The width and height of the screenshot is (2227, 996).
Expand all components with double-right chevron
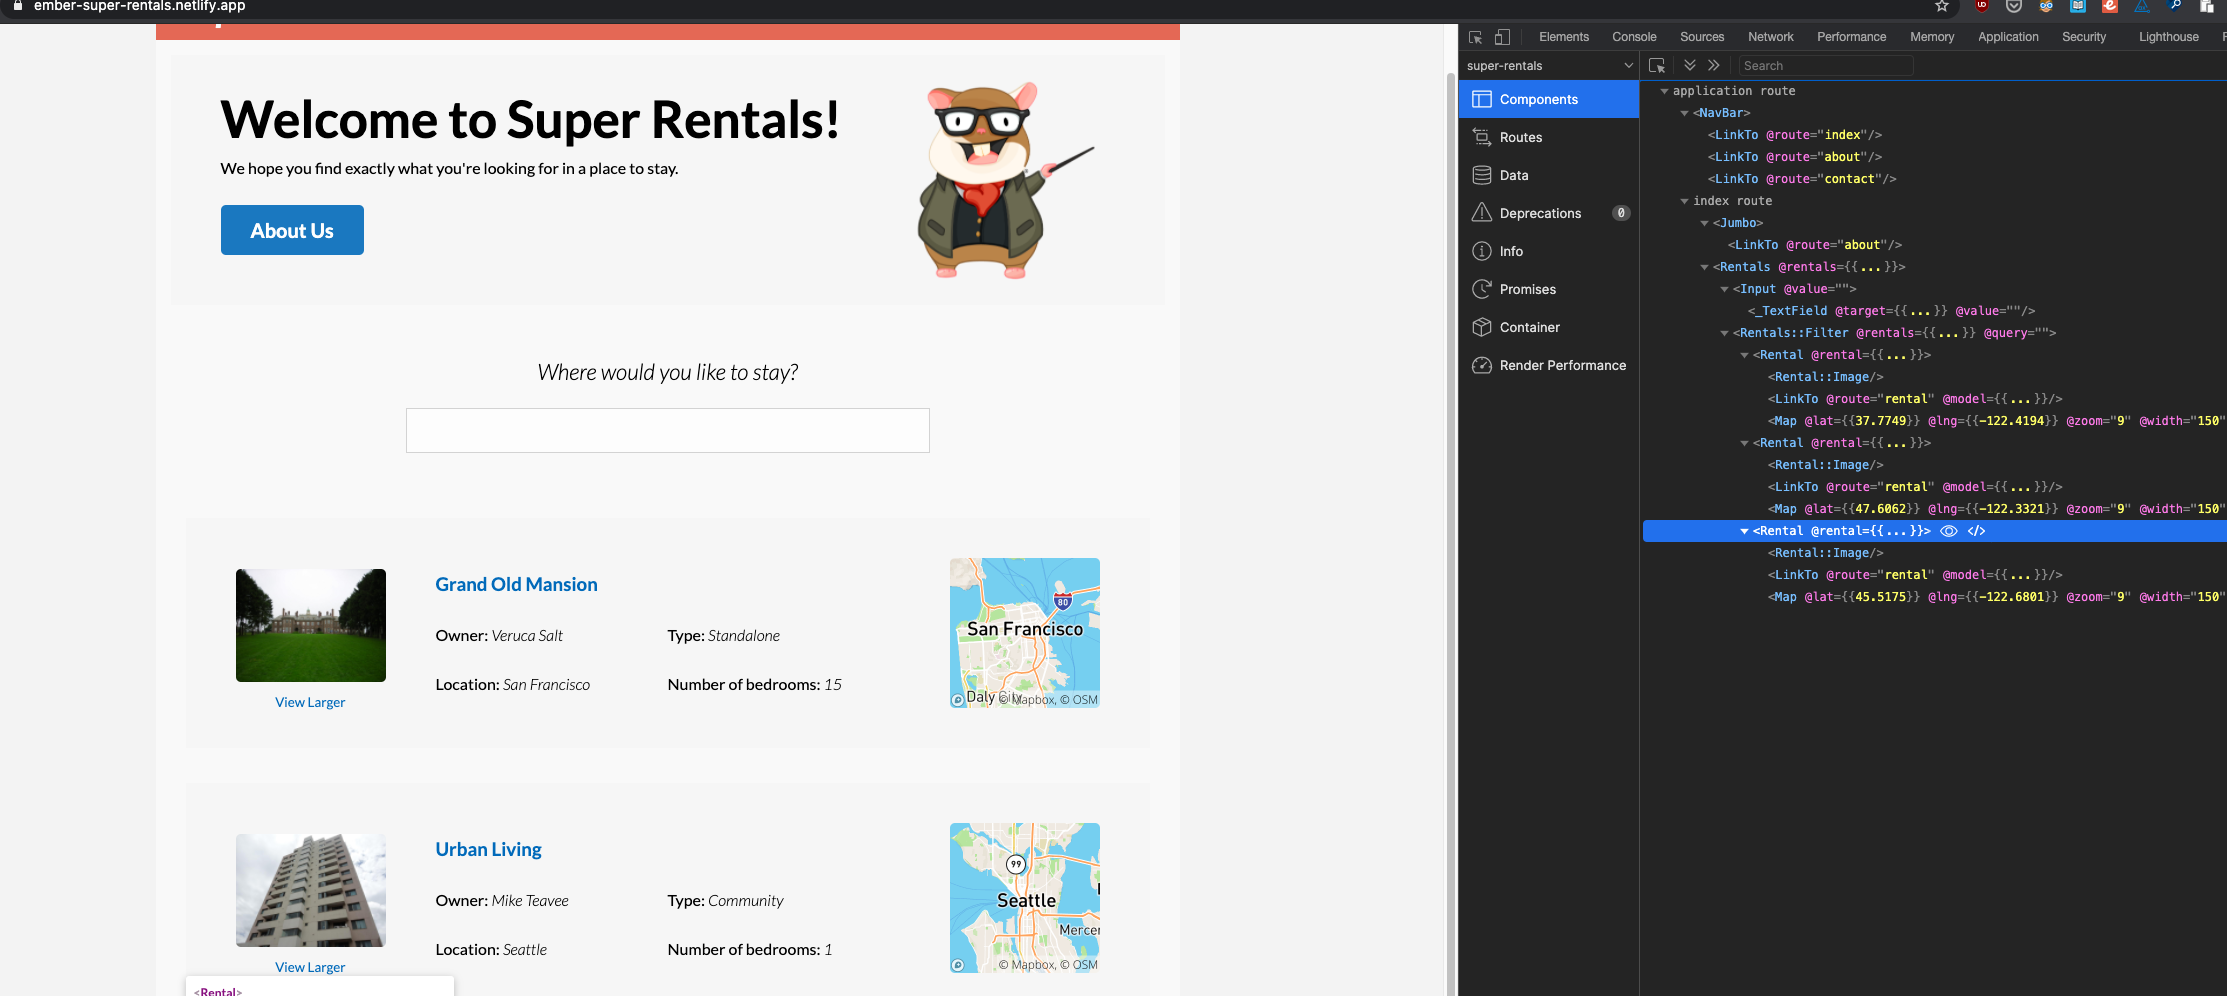tap(1714, 65)
